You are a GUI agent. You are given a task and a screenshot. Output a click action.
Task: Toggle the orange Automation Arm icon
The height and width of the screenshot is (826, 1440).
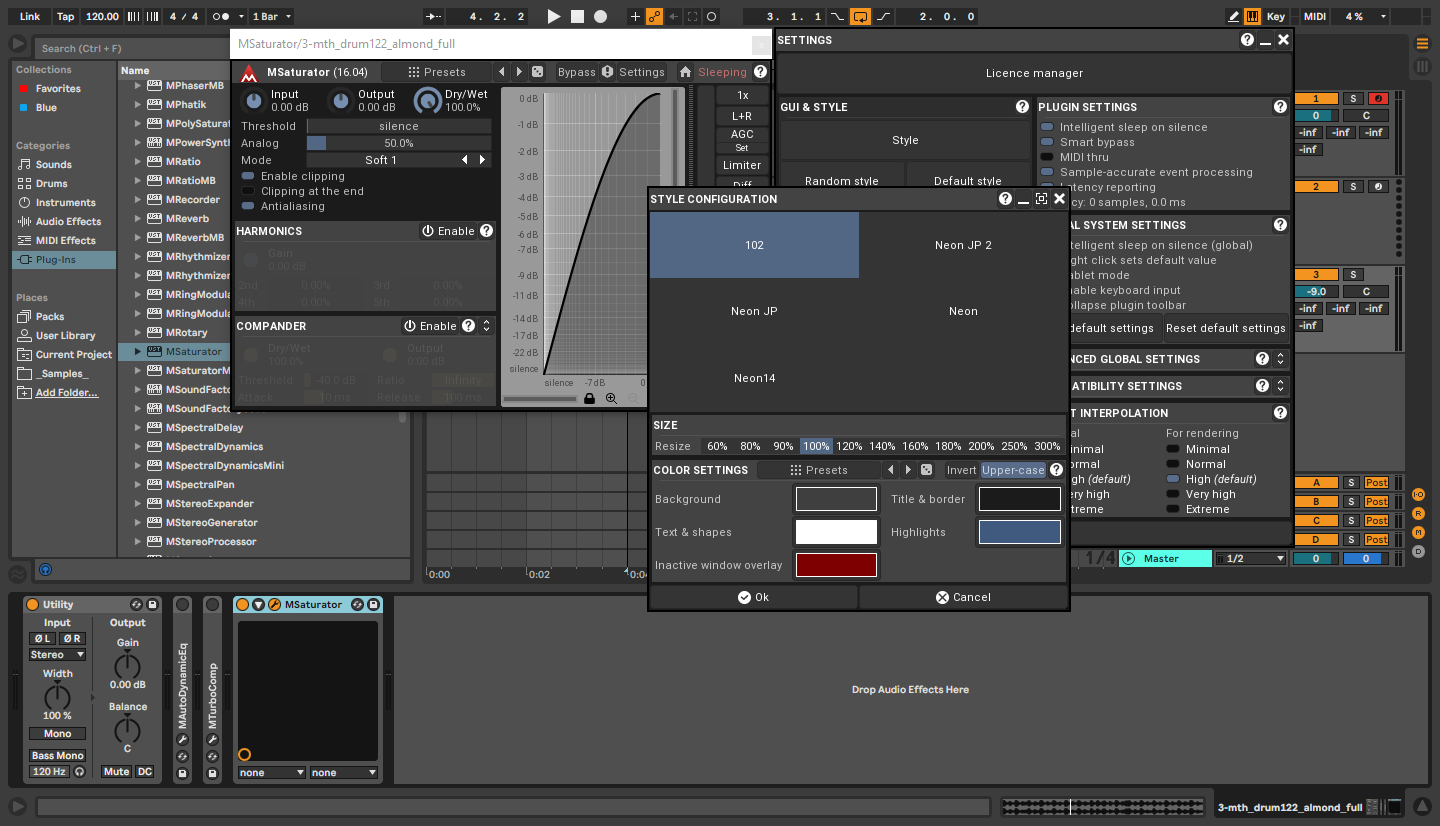pos(654,16)
